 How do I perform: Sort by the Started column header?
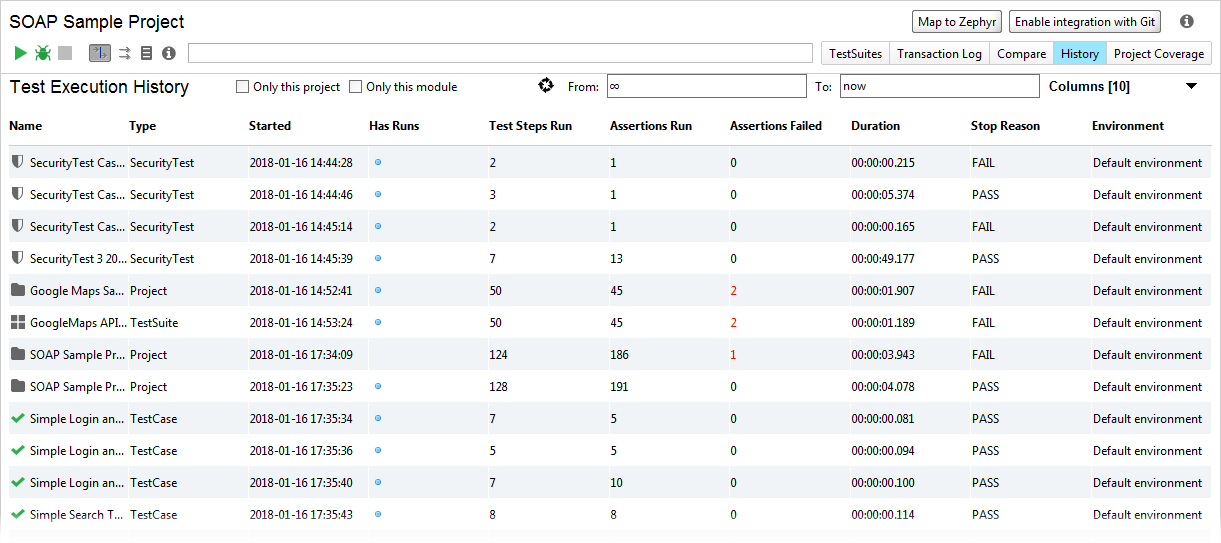270,126
